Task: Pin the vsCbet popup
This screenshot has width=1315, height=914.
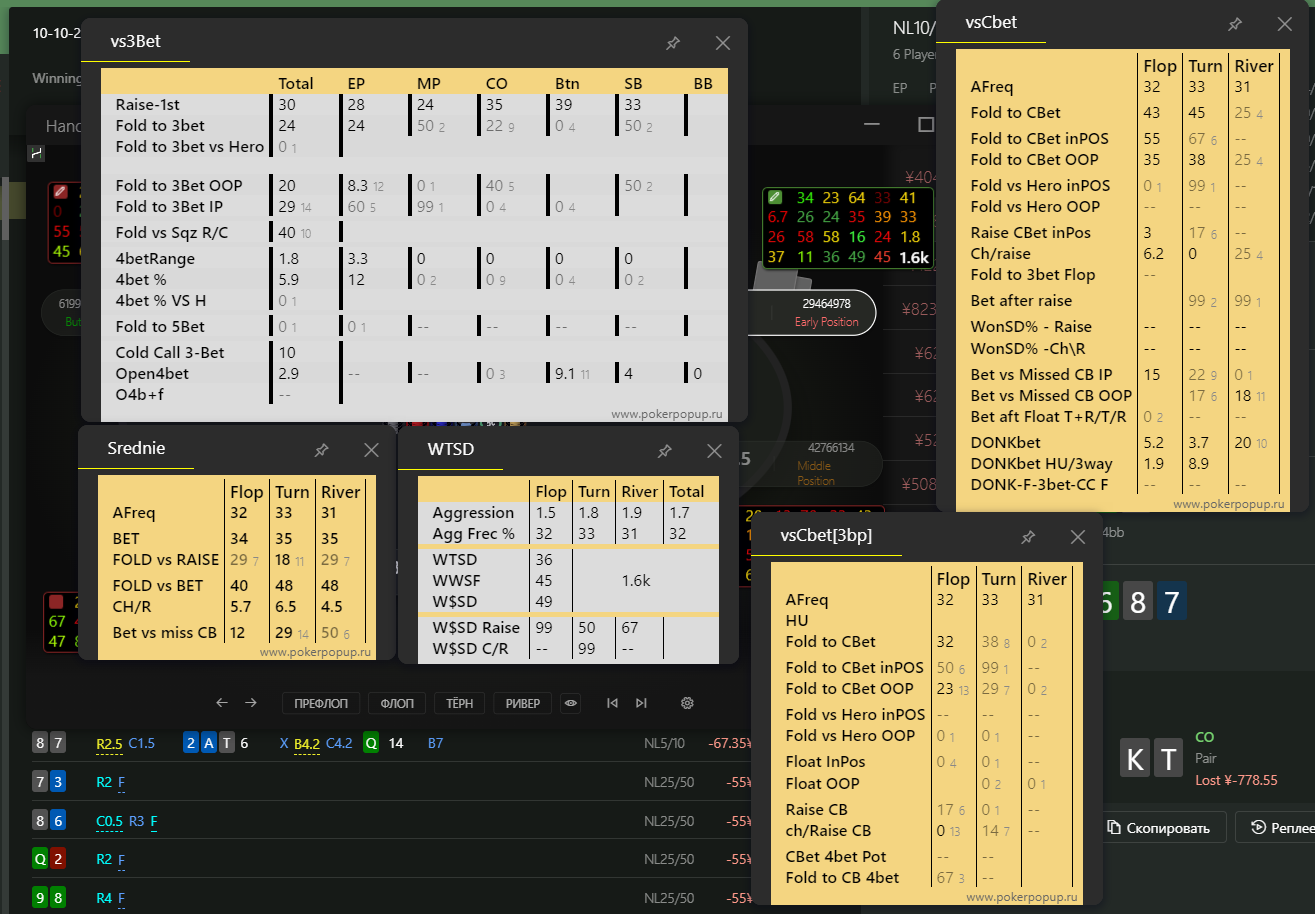Action: [1235, 24]
